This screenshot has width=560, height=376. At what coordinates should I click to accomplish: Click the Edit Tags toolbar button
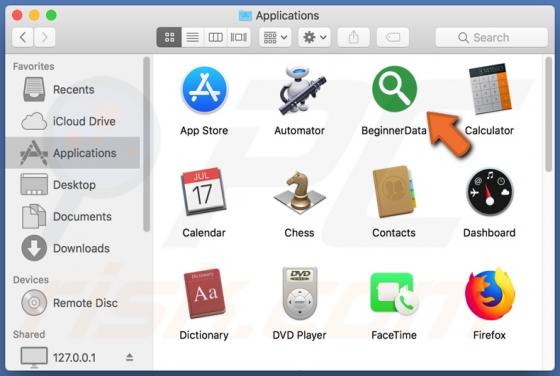(x=393, y=37)
